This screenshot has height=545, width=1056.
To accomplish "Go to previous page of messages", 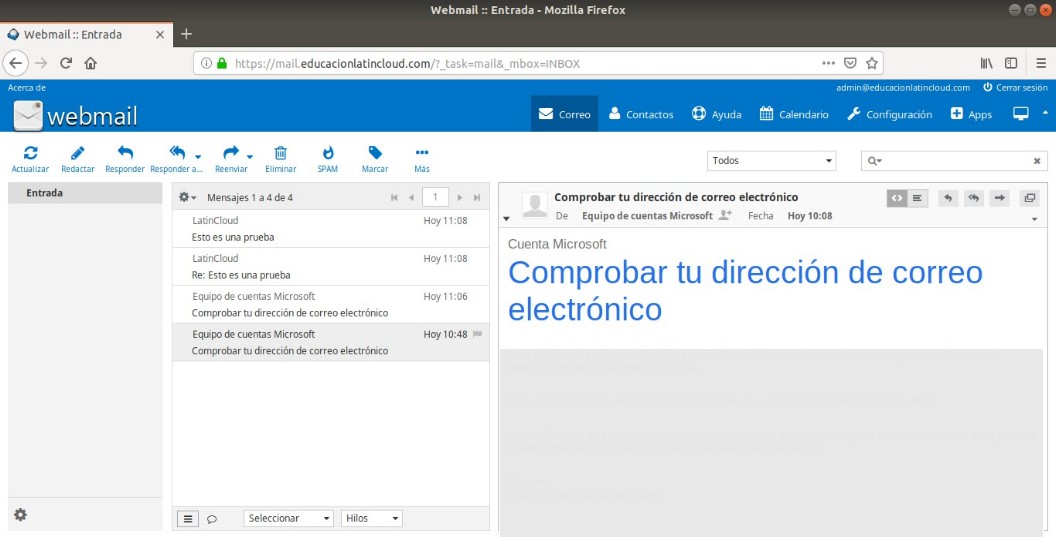I will (411, 197).
